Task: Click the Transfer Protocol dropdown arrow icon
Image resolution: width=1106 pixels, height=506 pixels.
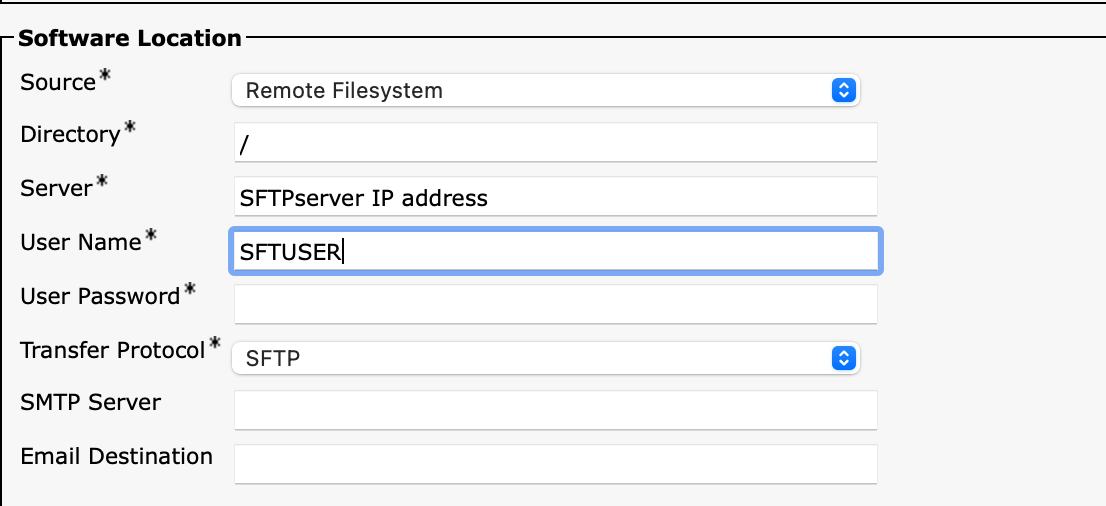Action: [x=844, y=357]
